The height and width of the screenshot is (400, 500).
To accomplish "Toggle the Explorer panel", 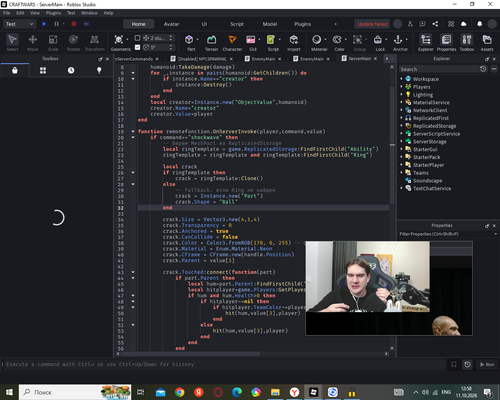I will [426, 42].
